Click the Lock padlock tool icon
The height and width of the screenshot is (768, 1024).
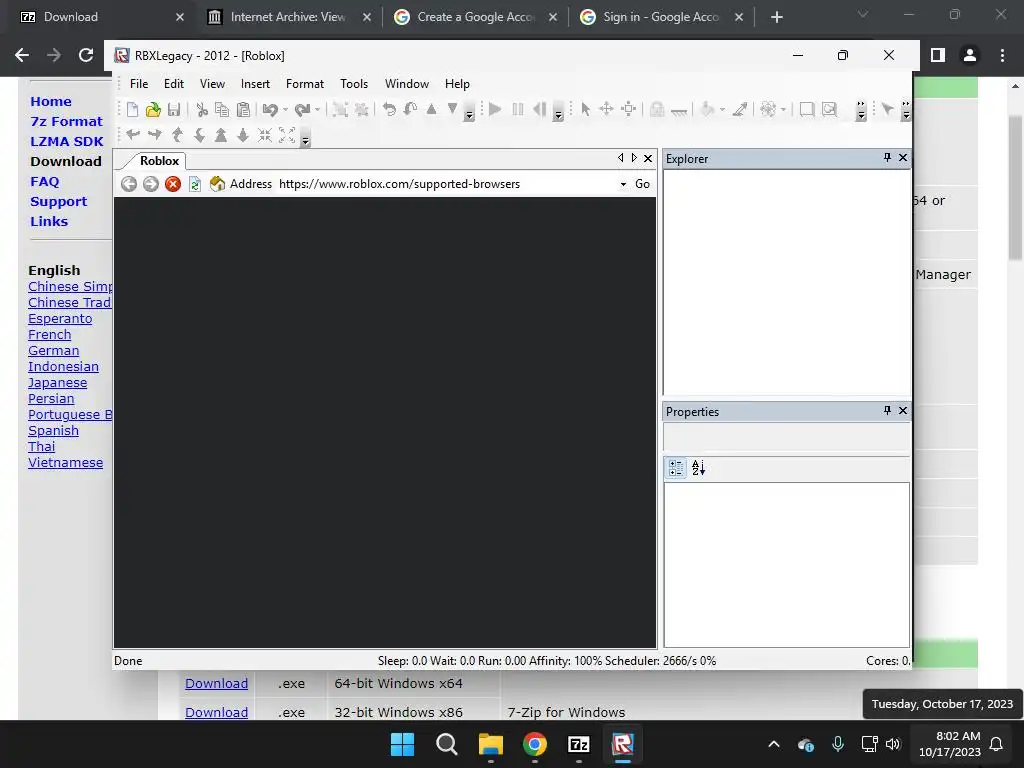(657, 110)
